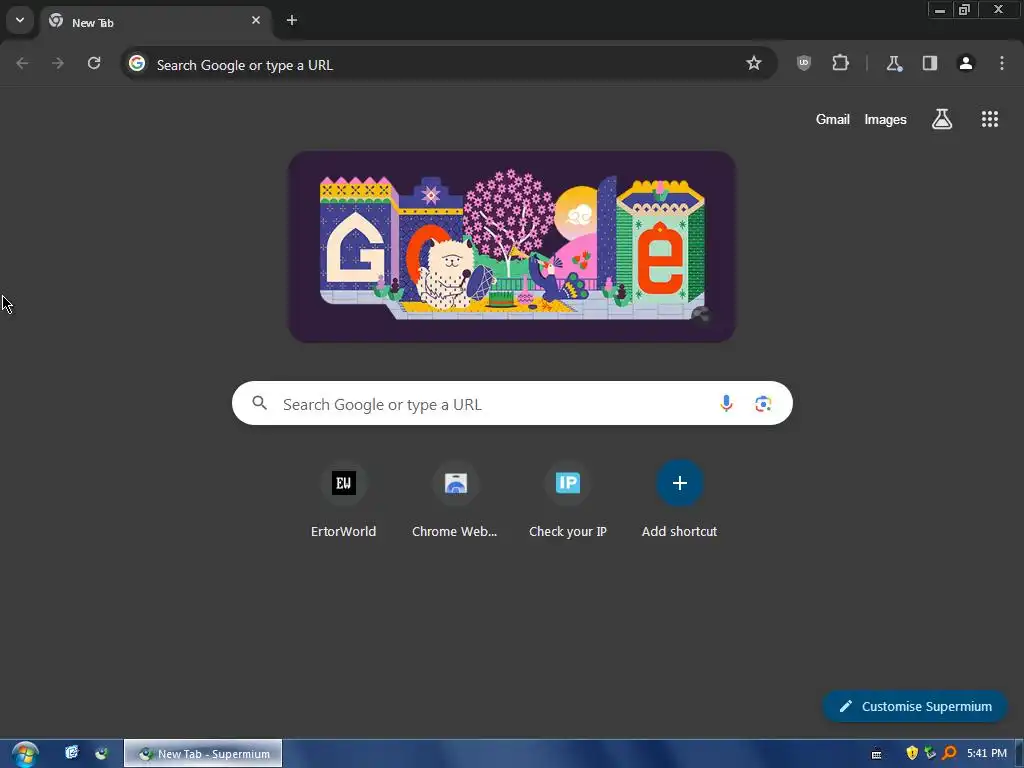This screenshot has height=768, width=1024.
Task: Open the Extensions puzzle-piece menu
Action: pyautogui.click(x=840, y=63)
